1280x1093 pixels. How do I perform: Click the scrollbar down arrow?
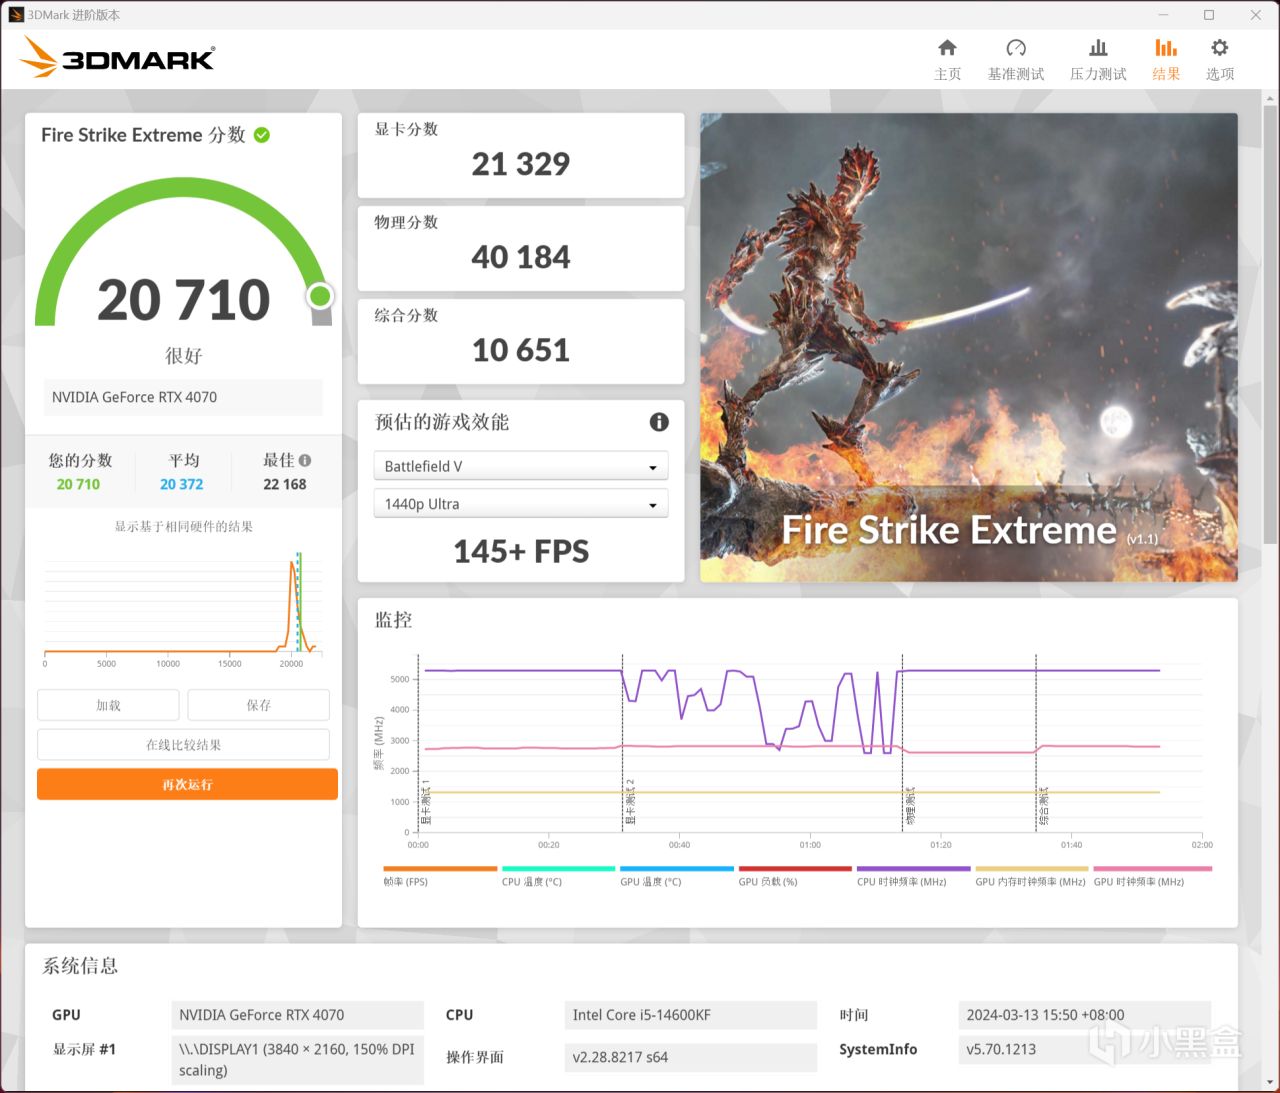point(1271,1082)
